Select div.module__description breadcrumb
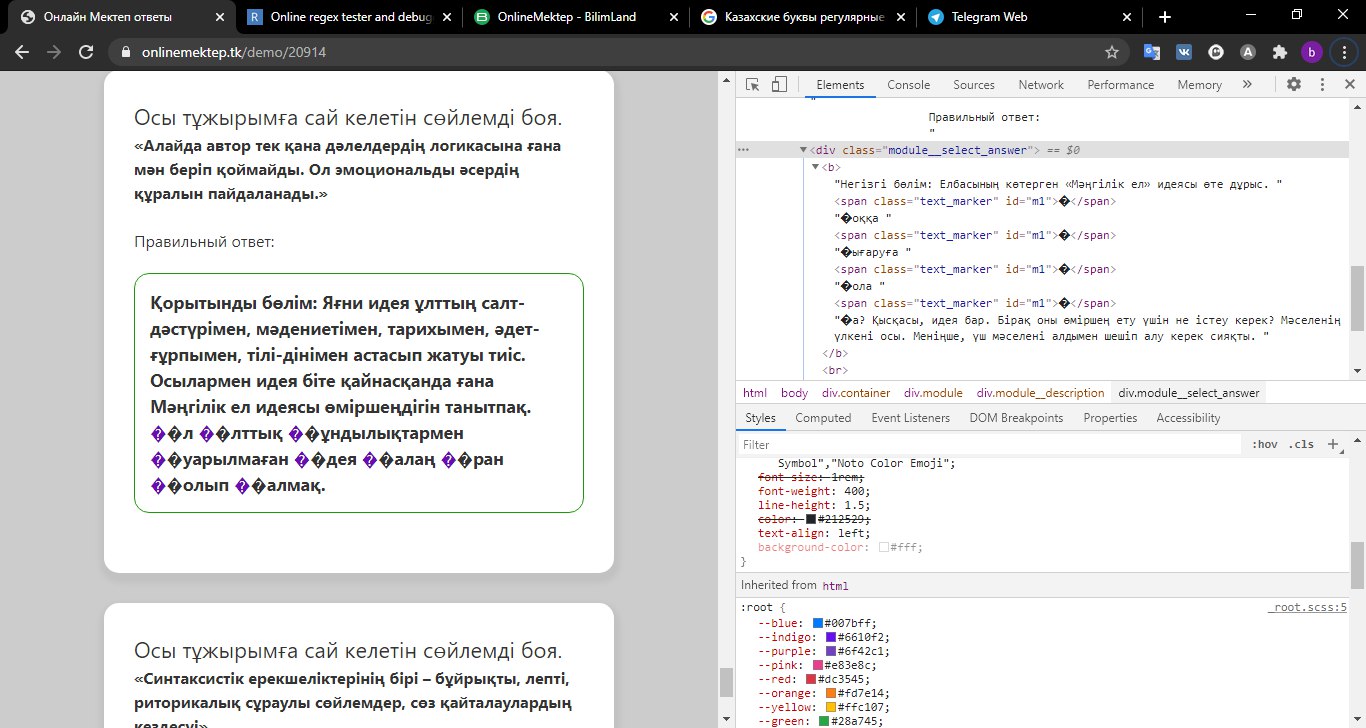The height and width of the screenshot is (728, 1366). point(1040,393)
